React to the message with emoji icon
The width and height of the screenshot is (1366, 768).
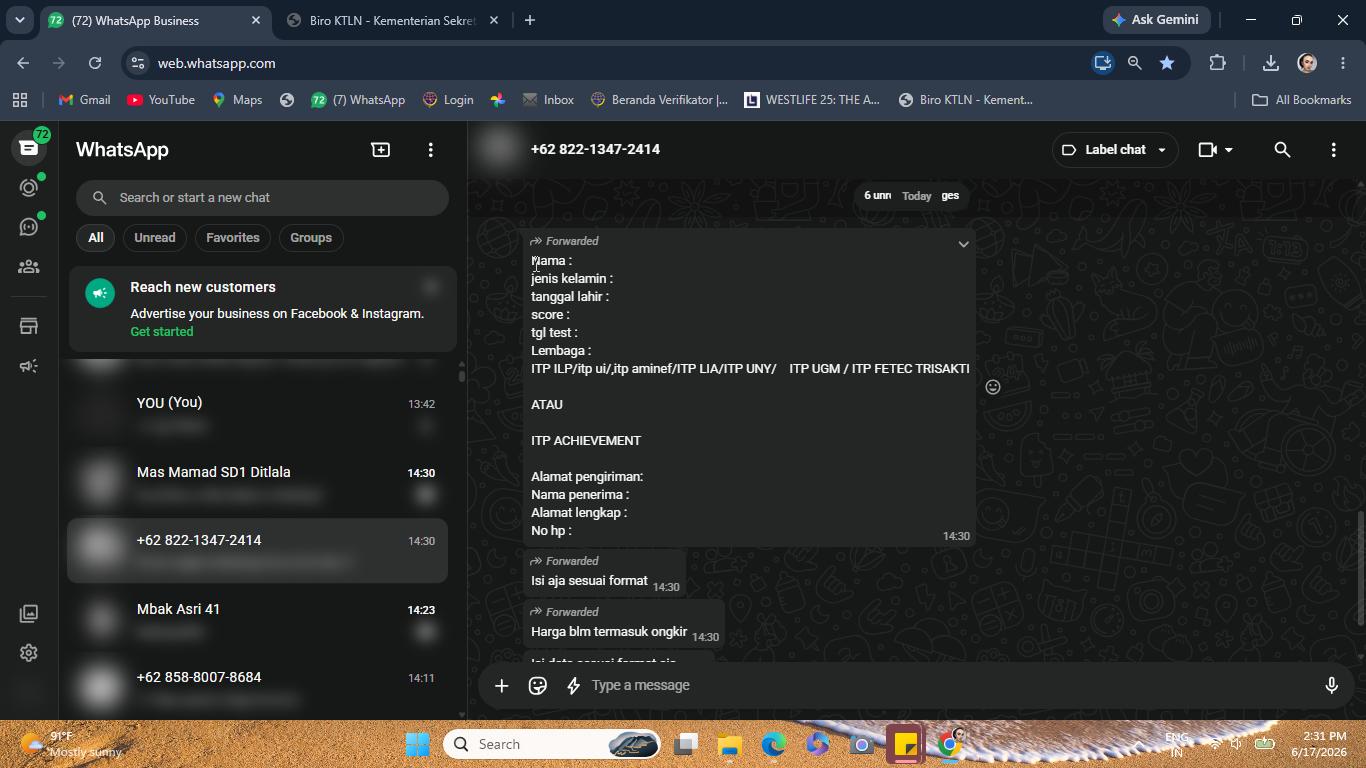click(x=993, y=387)
